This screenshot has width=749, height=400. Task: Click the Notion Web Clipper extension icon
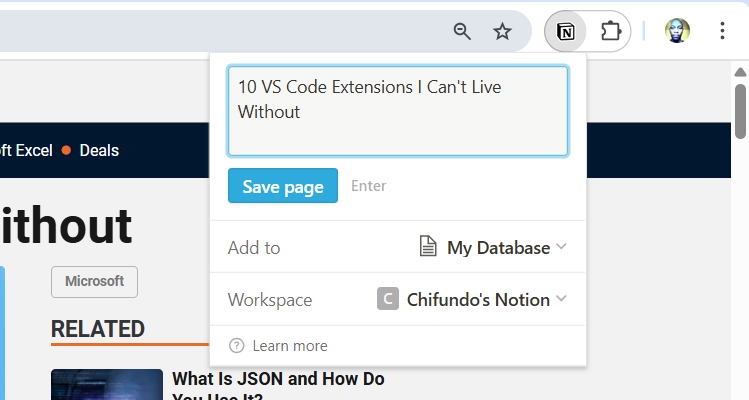pyautogui.click(x=566, y=31)
